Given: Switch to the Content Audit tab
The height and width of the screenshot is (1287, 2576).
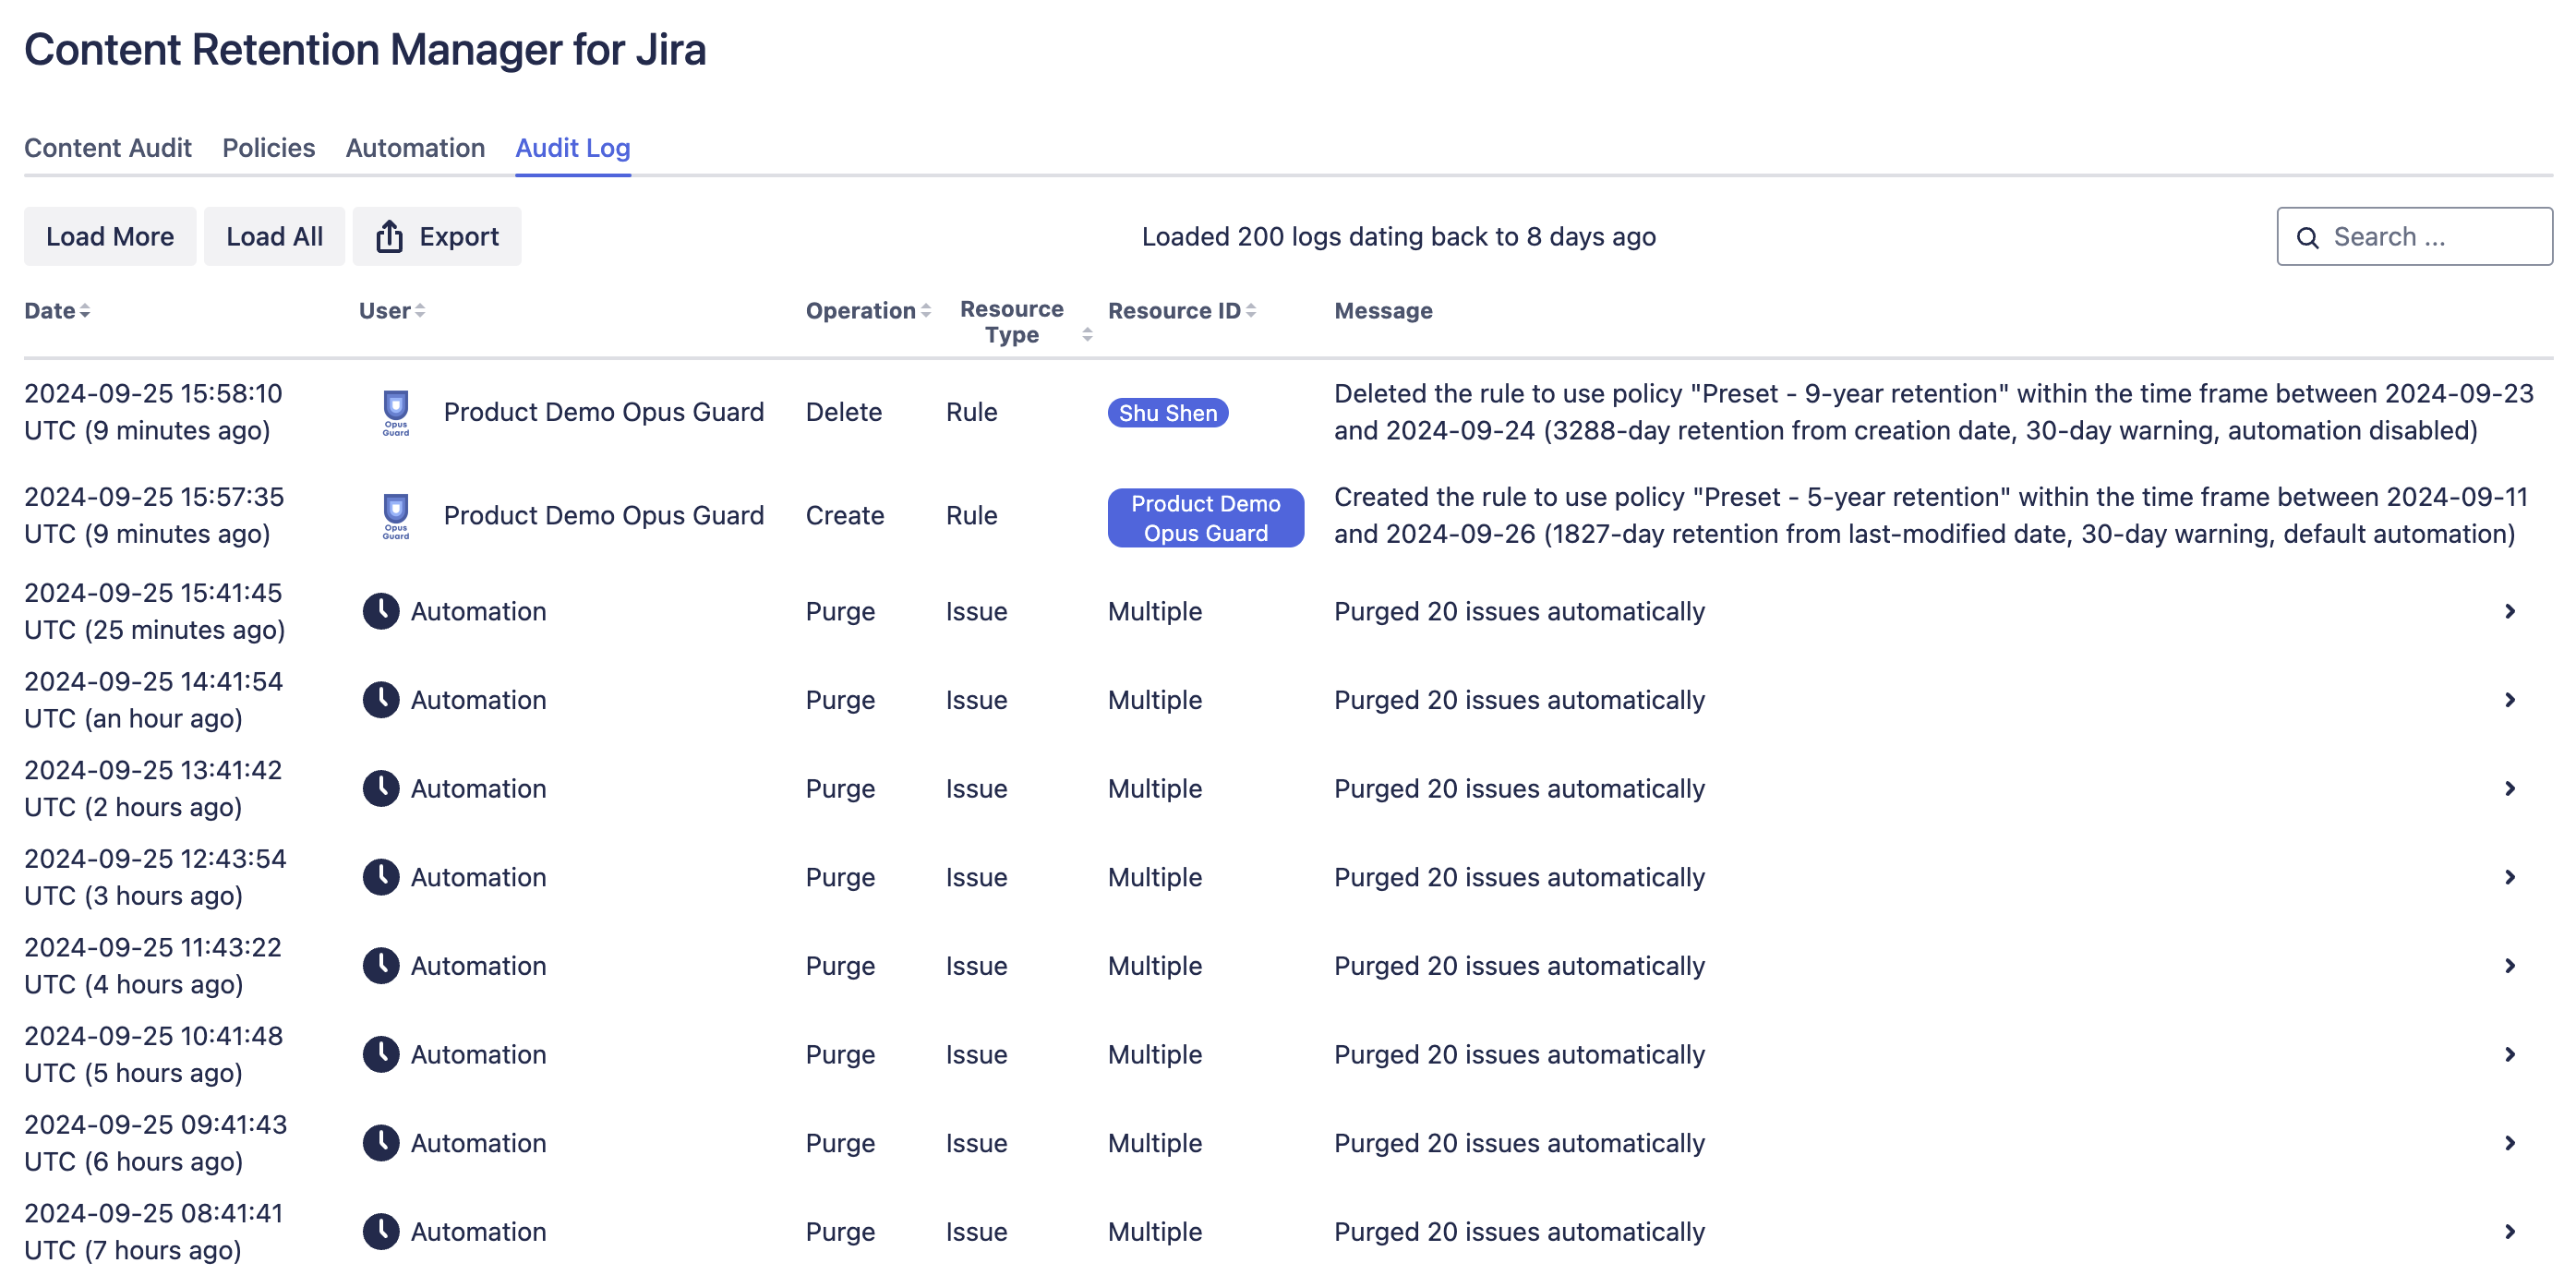Looking at the screenshot, I should coord(108,148).
